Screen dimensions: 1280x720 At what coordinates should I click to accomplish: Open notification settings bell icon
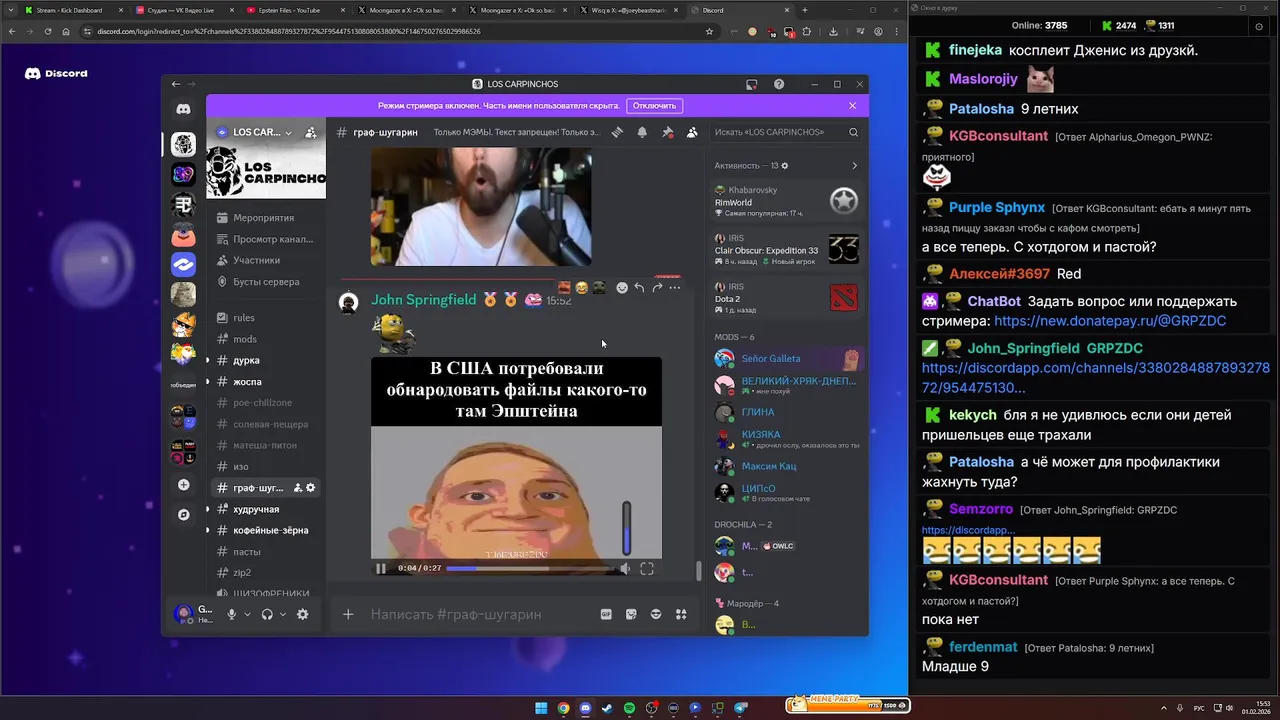click(x=642, y=132)
